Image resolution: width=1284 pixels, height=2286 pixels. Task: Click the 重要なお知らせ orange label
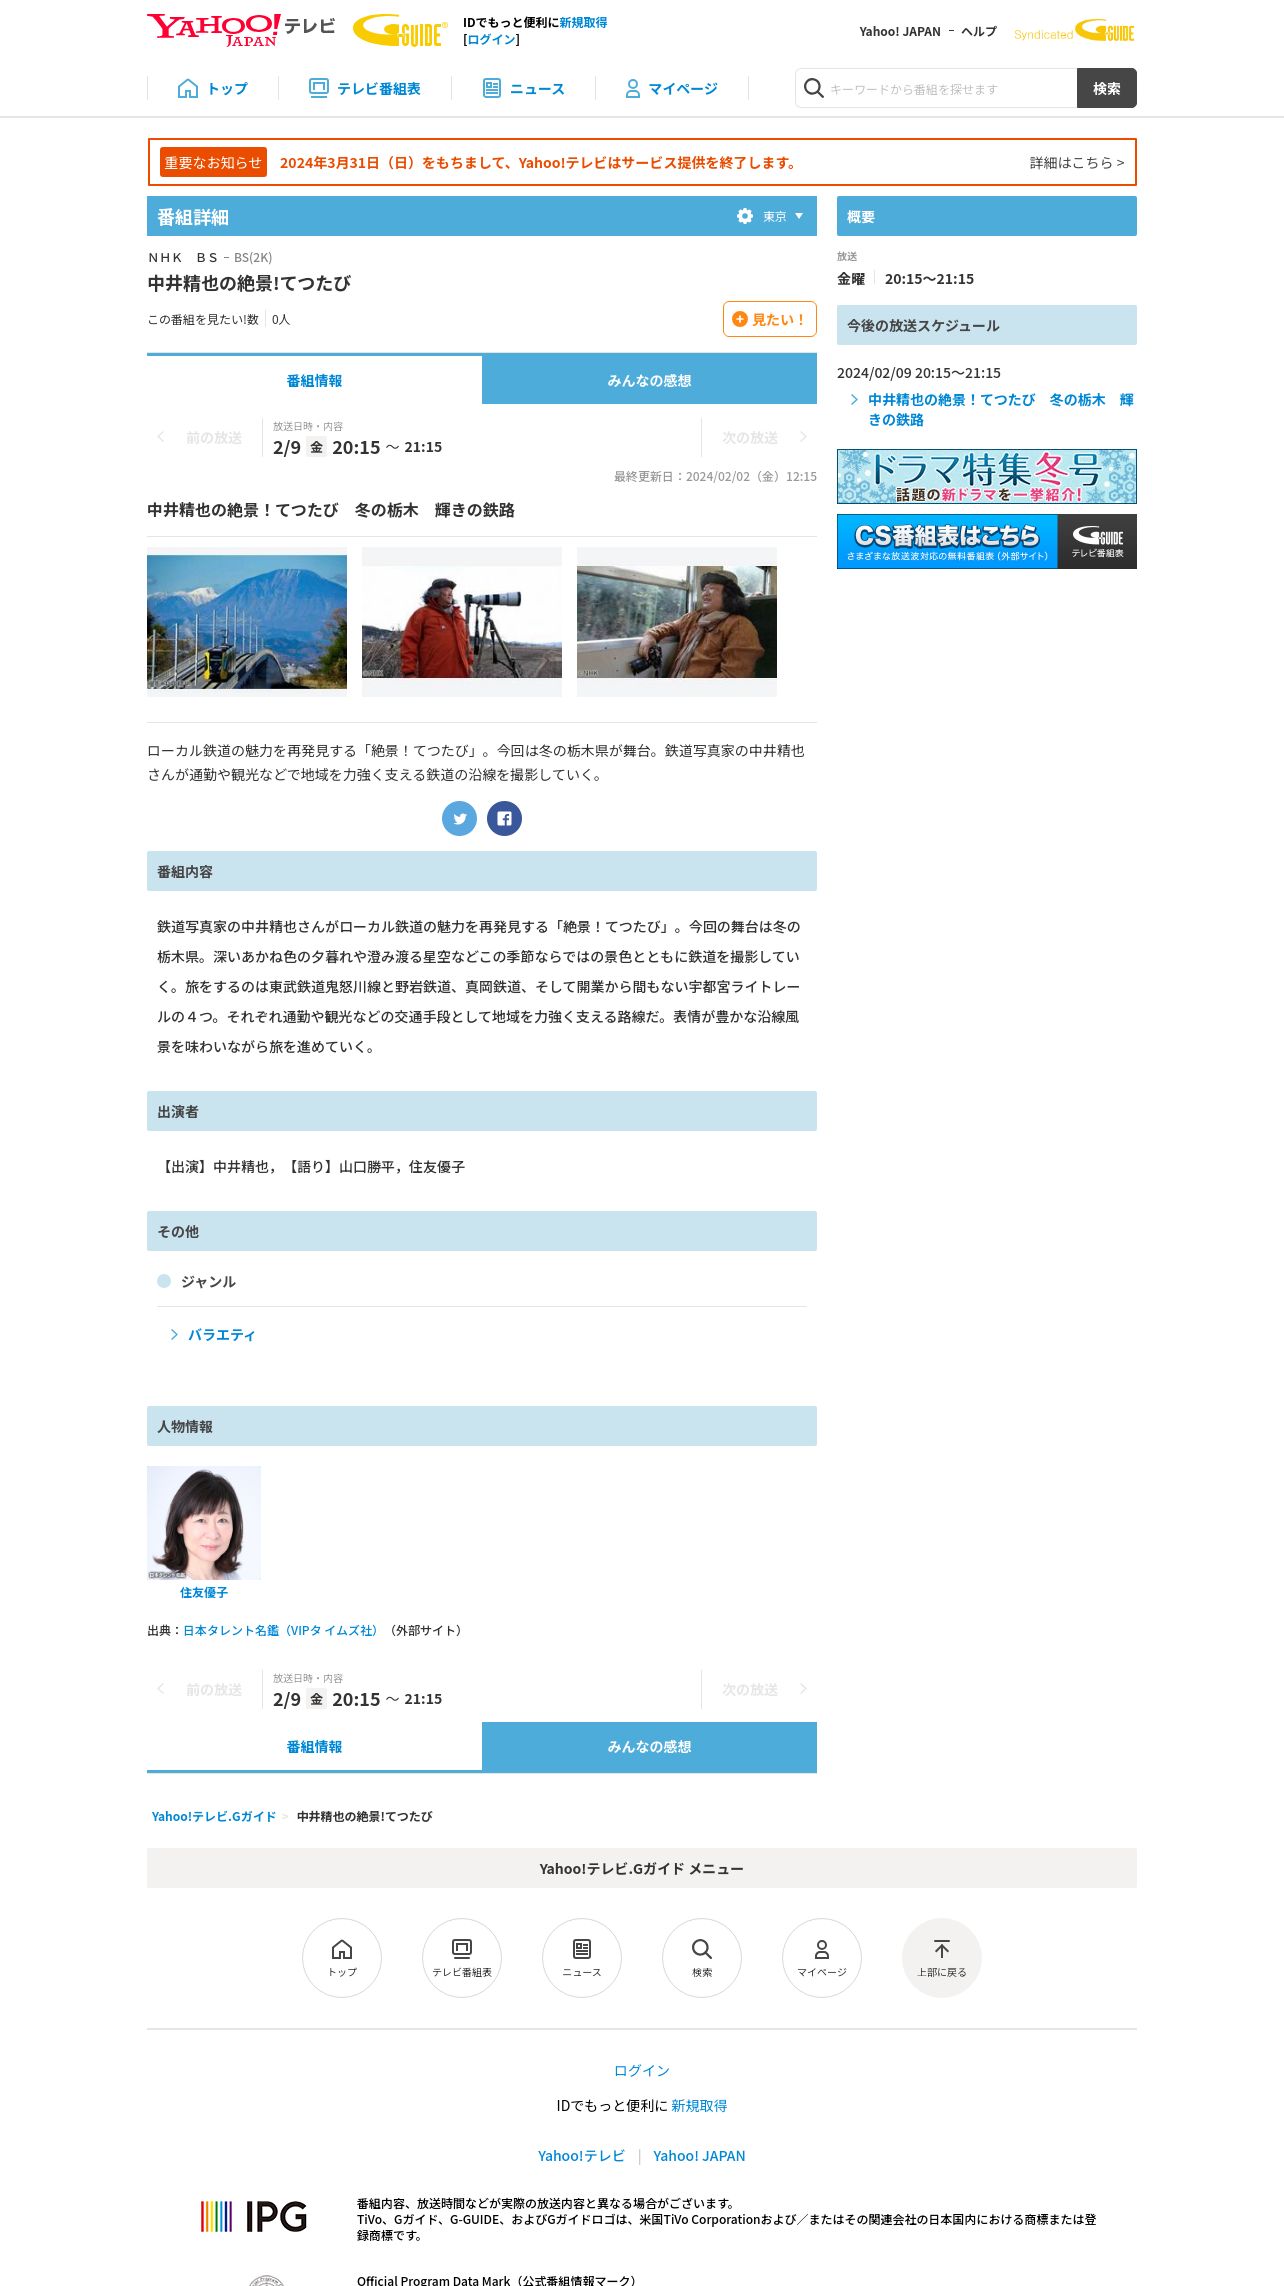coord(213,163)
